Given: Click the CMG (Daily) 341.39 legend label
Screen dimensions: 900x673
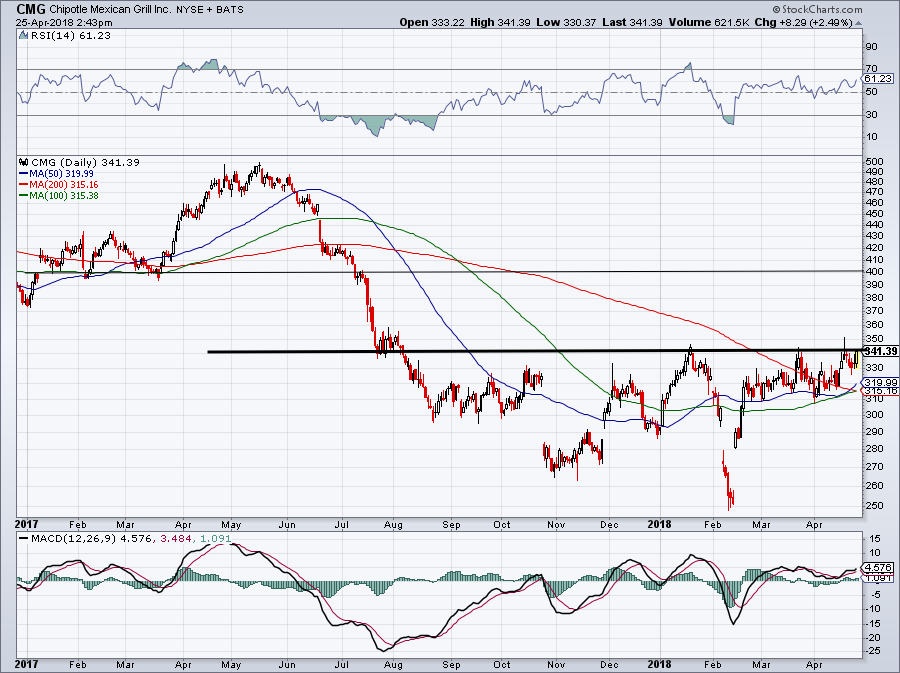Looking at the screenshot, I should 85,162.
